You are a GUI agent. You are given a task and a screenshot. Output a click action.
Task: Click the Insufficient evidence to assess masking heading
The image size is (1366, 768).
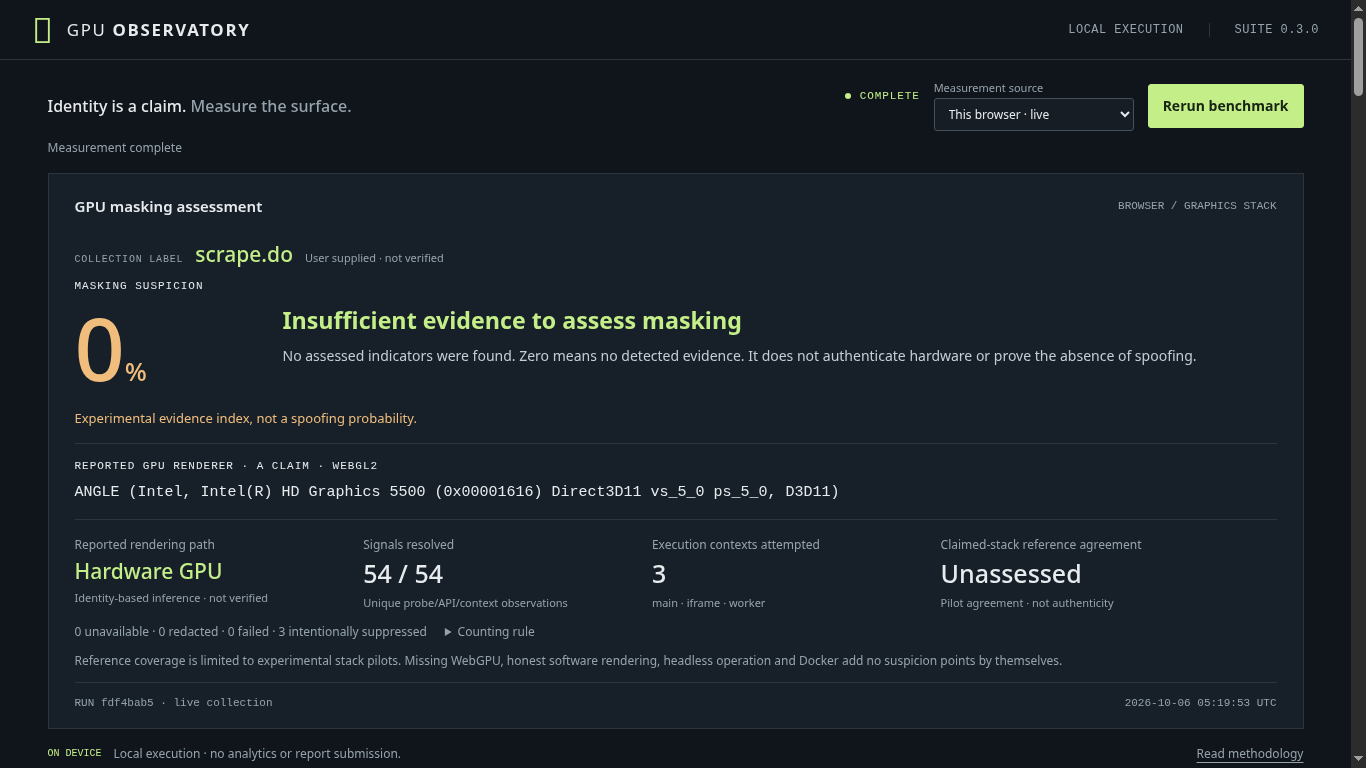[512, 321]
